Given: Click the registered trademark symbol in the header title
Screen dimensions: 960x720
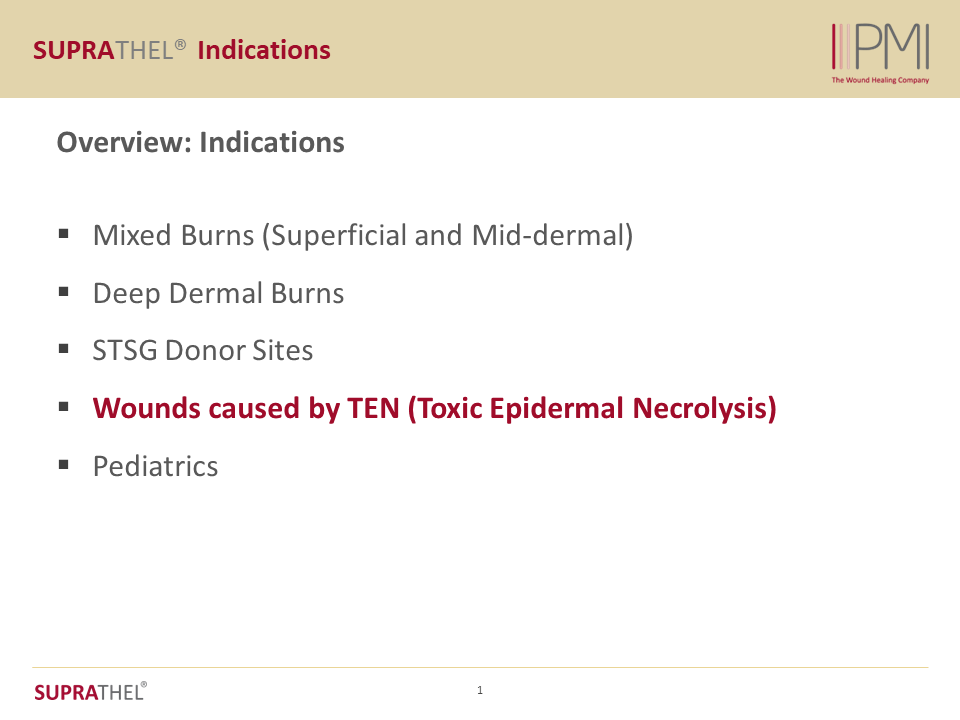Looking at the screenshot, I should tap(180, 45).
